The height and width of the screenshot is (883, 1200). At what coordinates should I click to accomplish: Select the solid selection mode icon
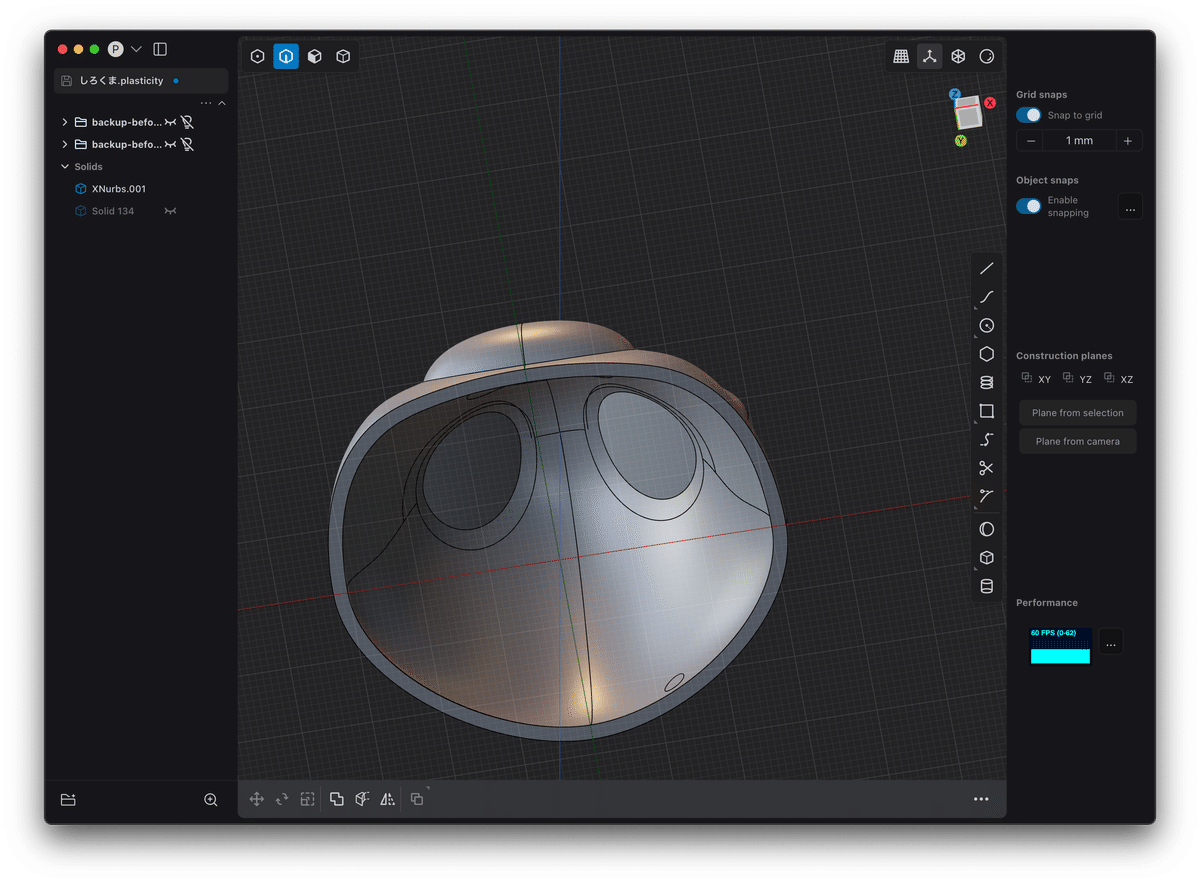[343, 57]
